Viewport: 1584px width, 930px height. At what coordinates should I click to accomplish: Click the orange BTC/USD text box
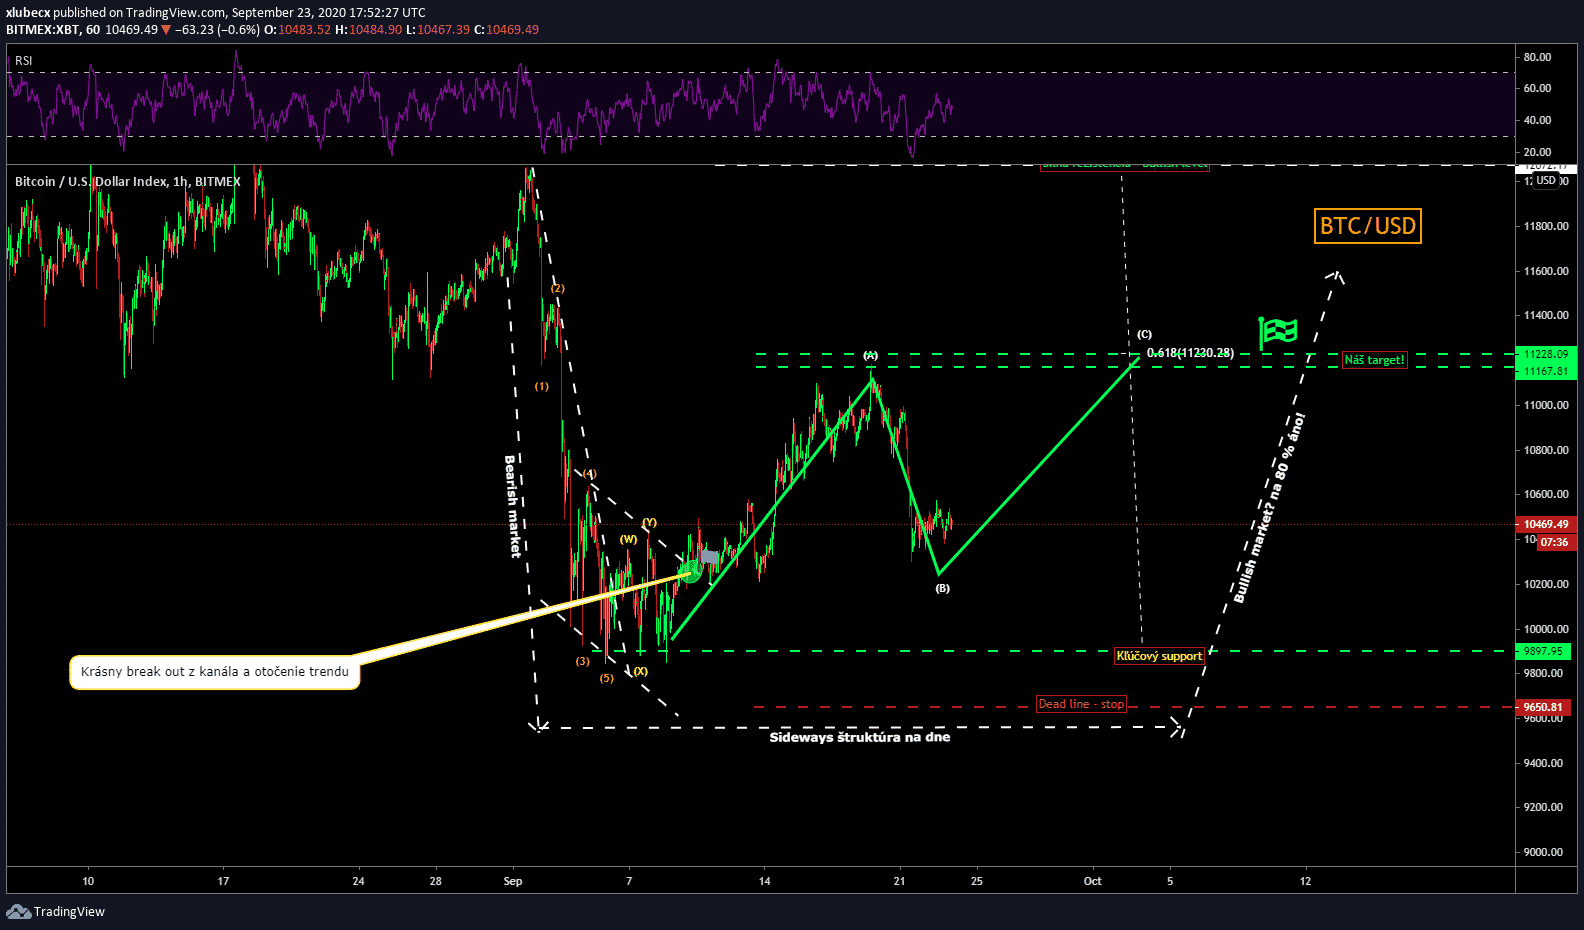click(1367, 226)
